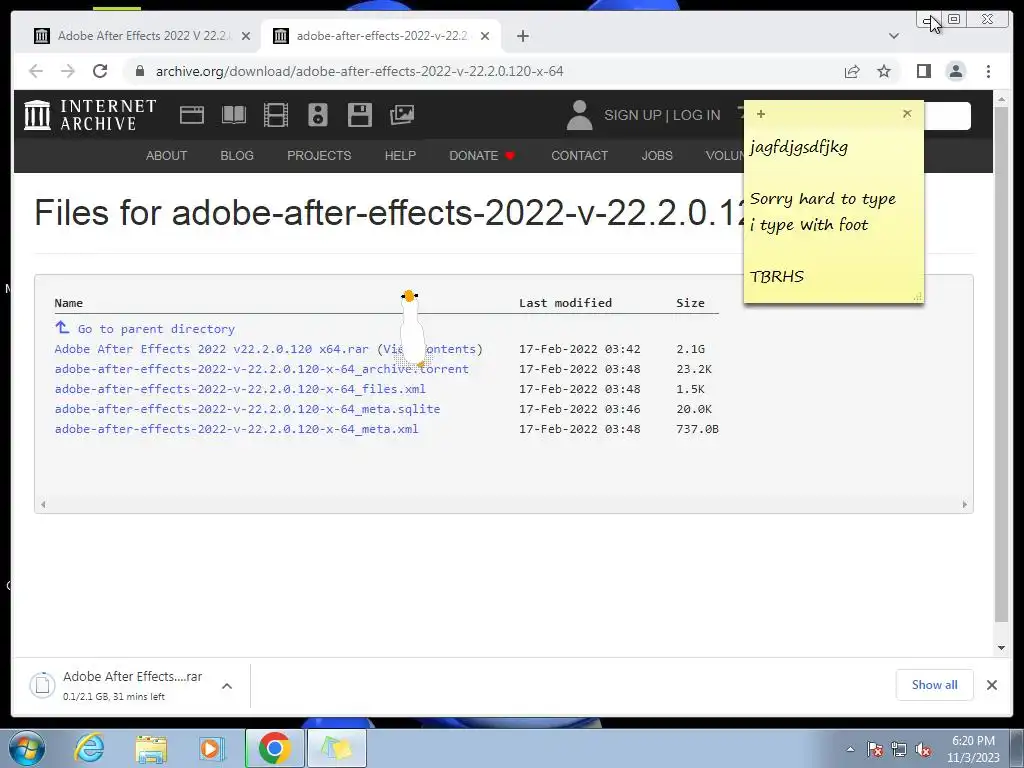Open Windows Media Player on the taskbar
Screen dimensions: 1024x768
[212, 748]
